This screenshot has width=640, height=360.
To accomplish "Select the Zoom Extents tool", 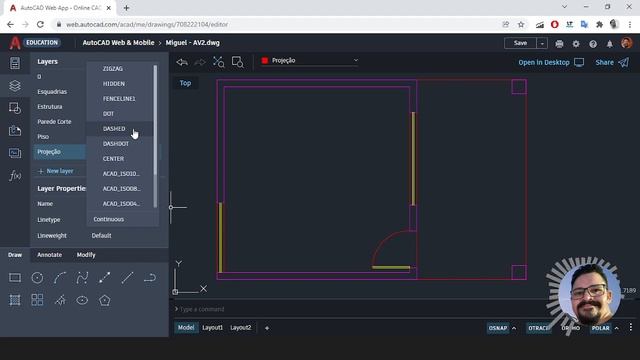I will 218,62.
